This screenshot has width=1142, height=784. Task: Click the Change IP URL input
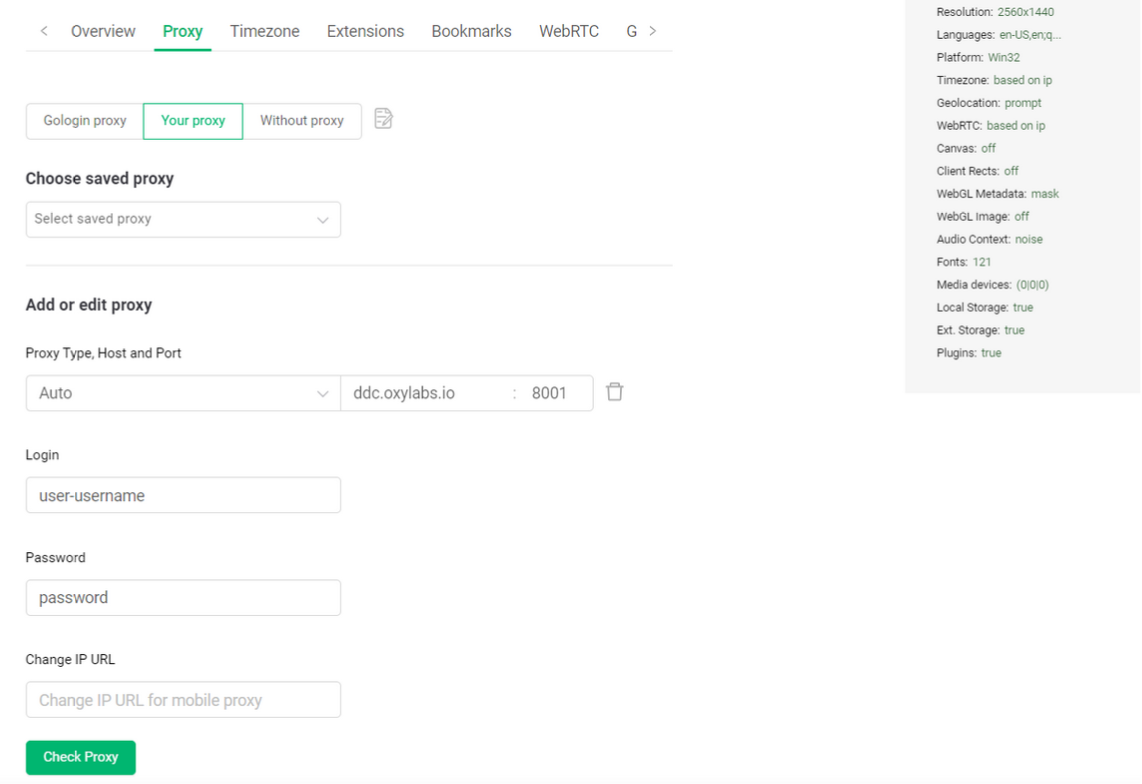183,700
